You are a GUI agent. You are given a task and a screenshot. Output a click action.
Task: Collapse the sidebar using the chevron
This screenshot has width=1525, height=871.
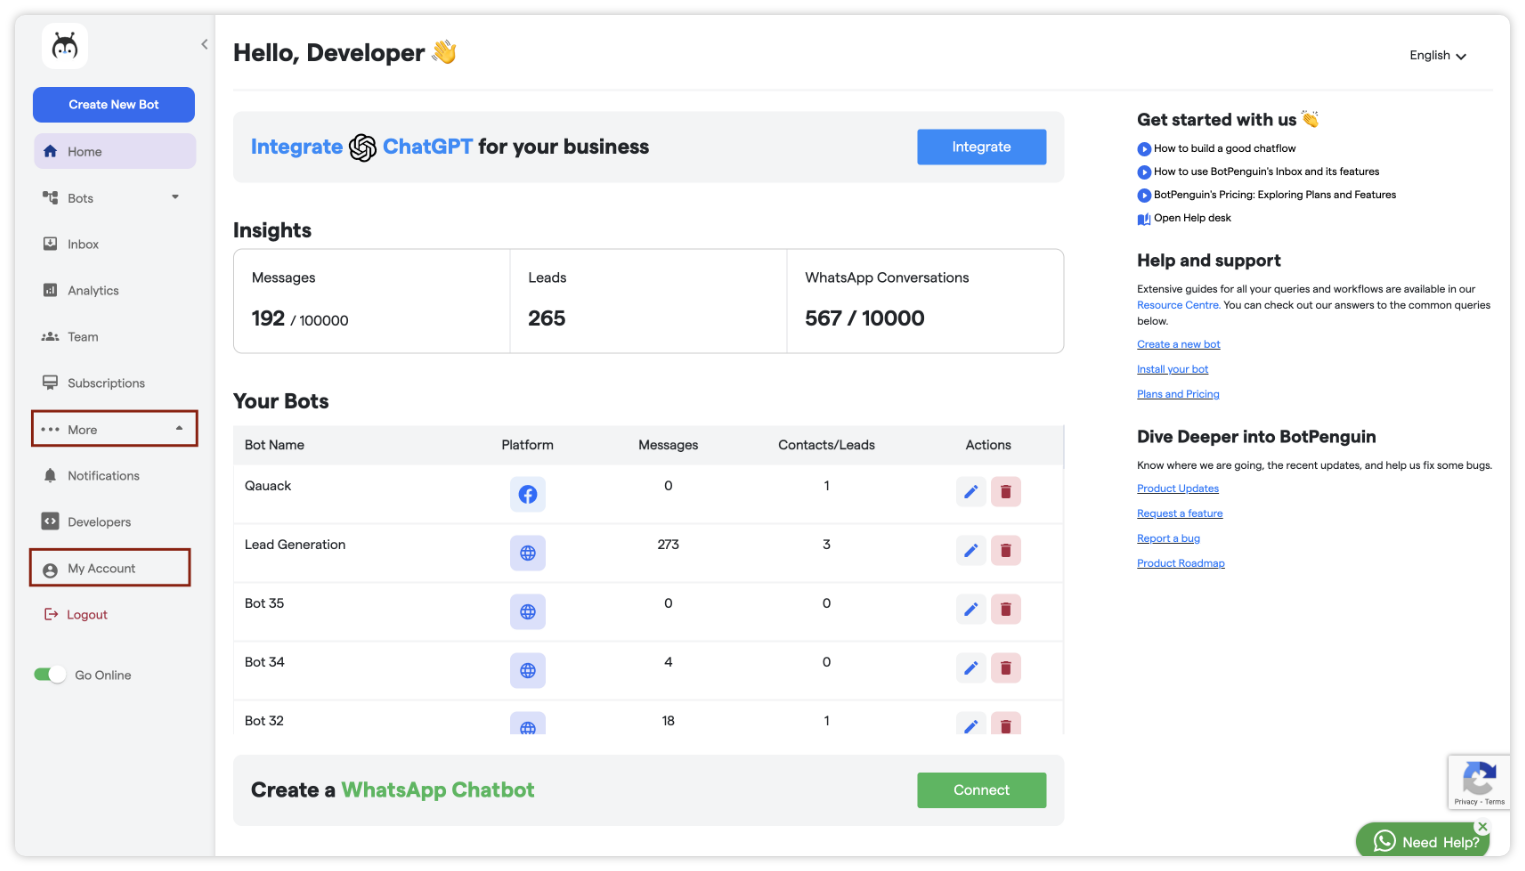[x=204, y=44]
